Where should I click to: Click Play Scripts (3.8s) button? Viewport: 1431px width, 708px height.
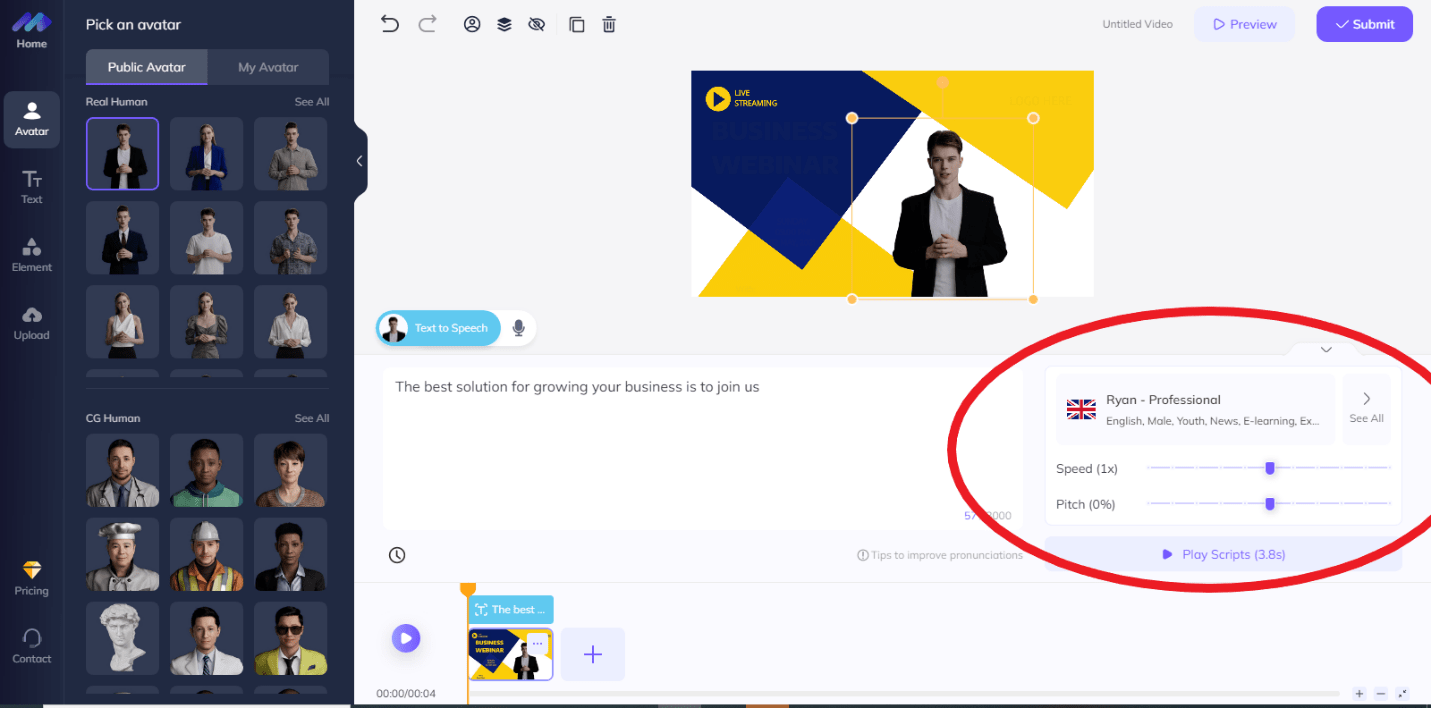(1223, 554)
